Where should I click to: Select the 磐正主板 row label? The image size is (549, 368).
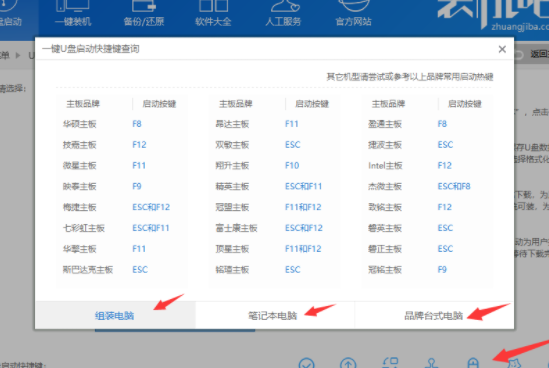click(385, 249)
